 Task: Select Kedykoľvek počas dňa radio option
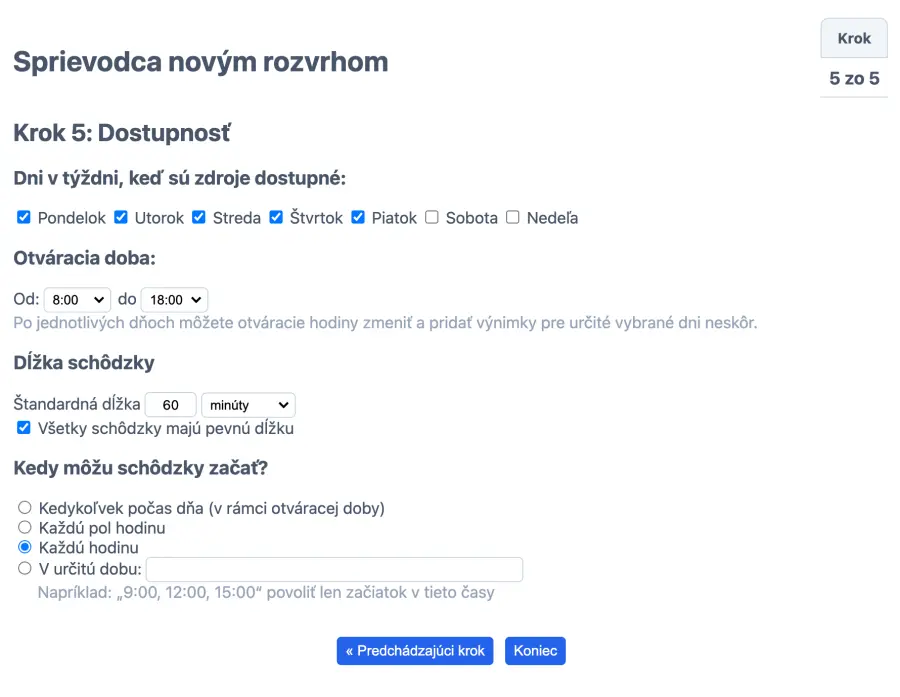(x=25, y=508)
